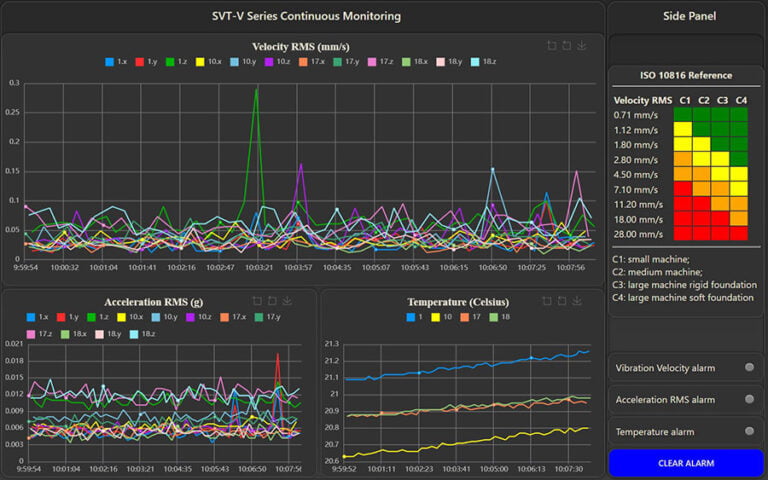This screenshot has height=480, width=768.
Task: Toggle 18.z series in Acceleration legend
Action: [x=144, y=333]
